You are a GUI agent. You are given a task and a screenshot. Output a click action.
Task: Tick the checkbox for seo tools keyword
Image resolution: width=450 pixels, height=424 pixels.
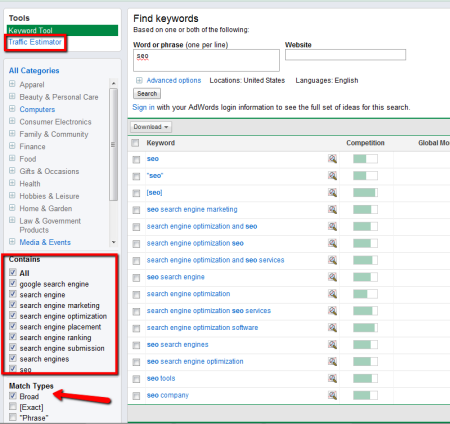136,379
